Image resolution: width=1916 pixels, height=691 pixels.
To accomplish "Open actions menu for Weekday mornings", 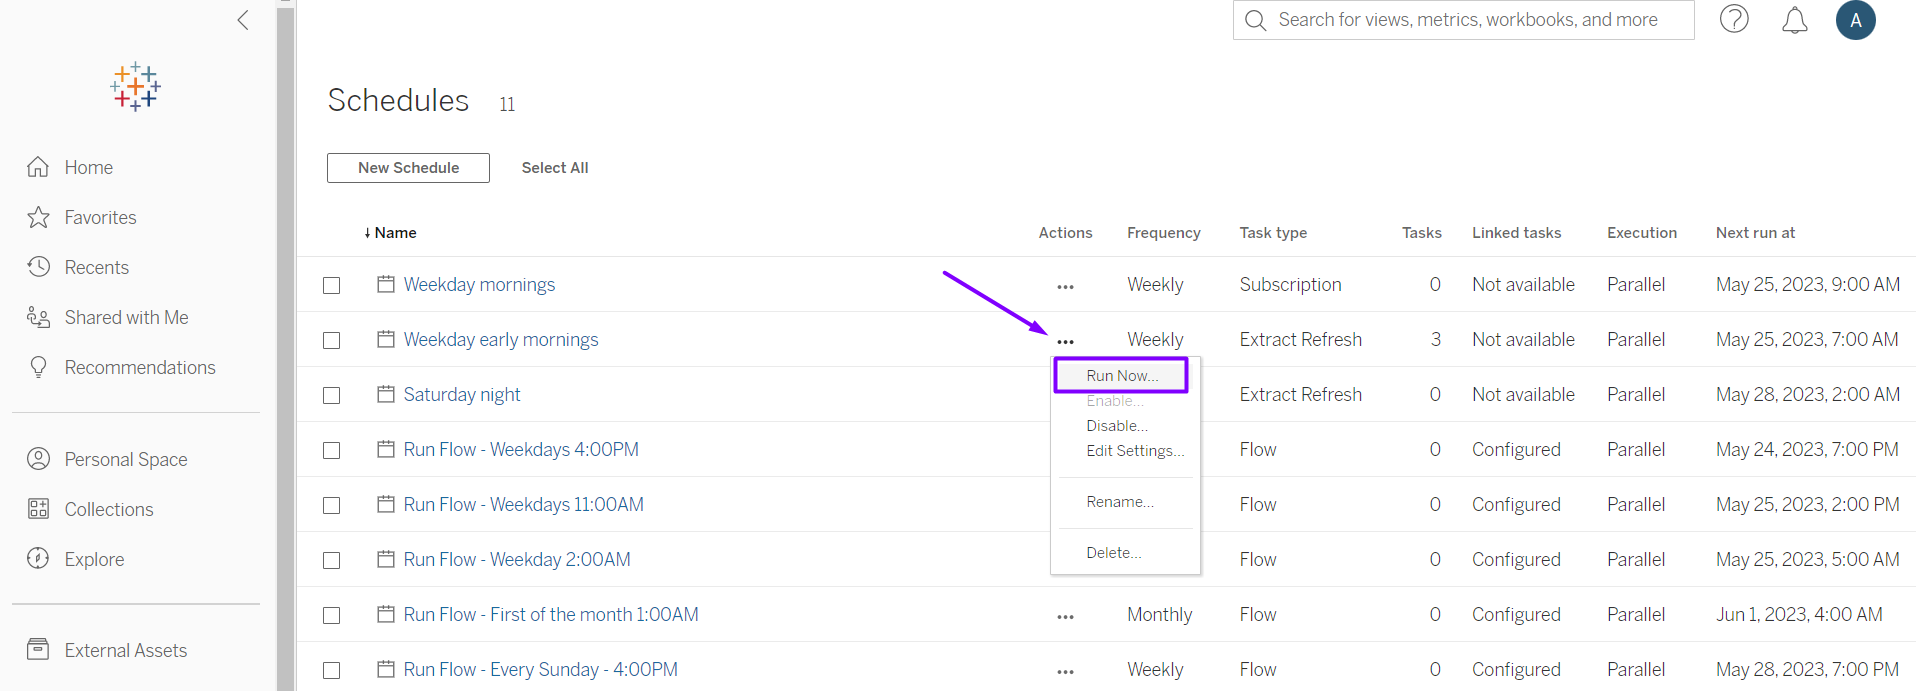I will [1065, 286].
